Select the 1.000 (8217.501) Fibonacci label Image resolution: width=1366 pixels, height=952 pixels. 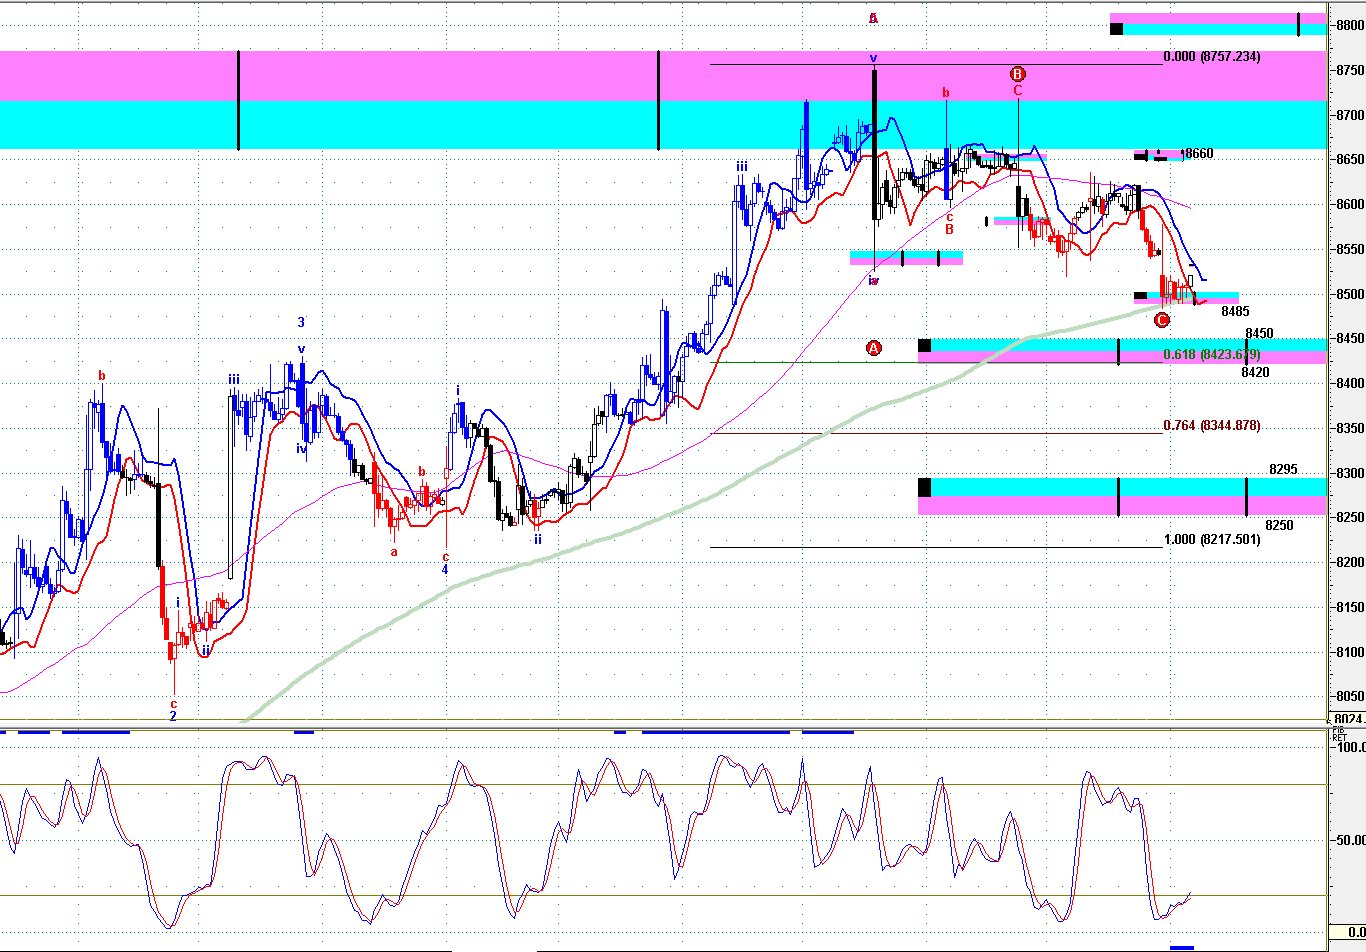(1212, 540)
